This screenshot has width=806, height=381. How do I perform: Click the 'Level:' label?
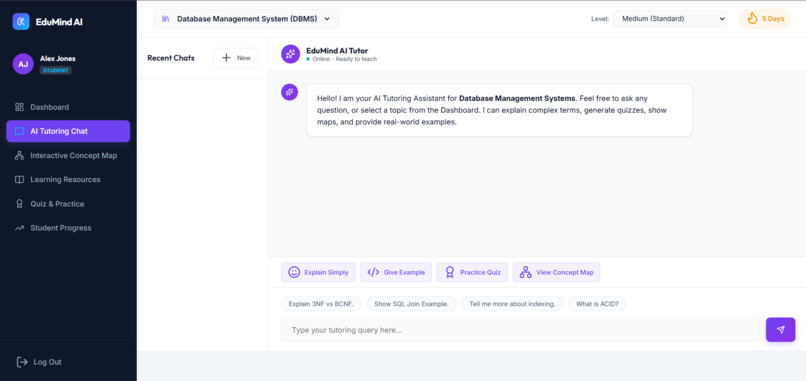pyautogui.click(x=600, y=19)
